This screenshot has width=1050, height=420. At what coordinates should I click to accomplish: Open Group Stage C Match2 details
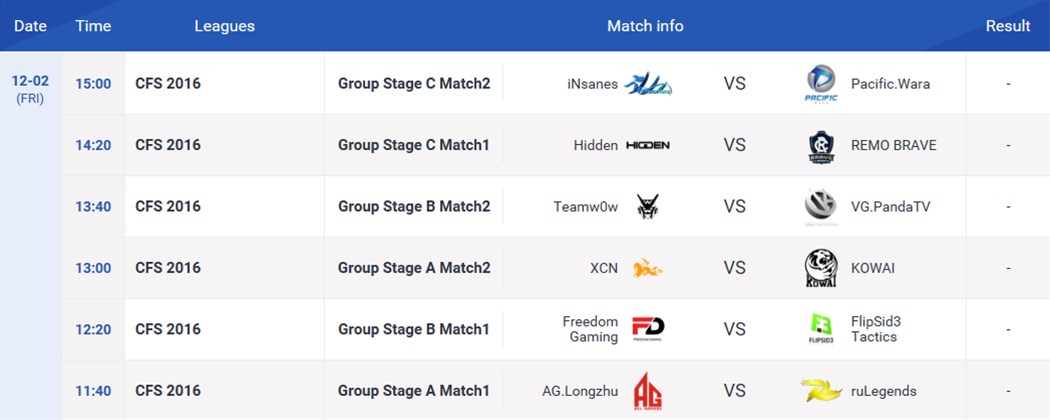(414, 84)
